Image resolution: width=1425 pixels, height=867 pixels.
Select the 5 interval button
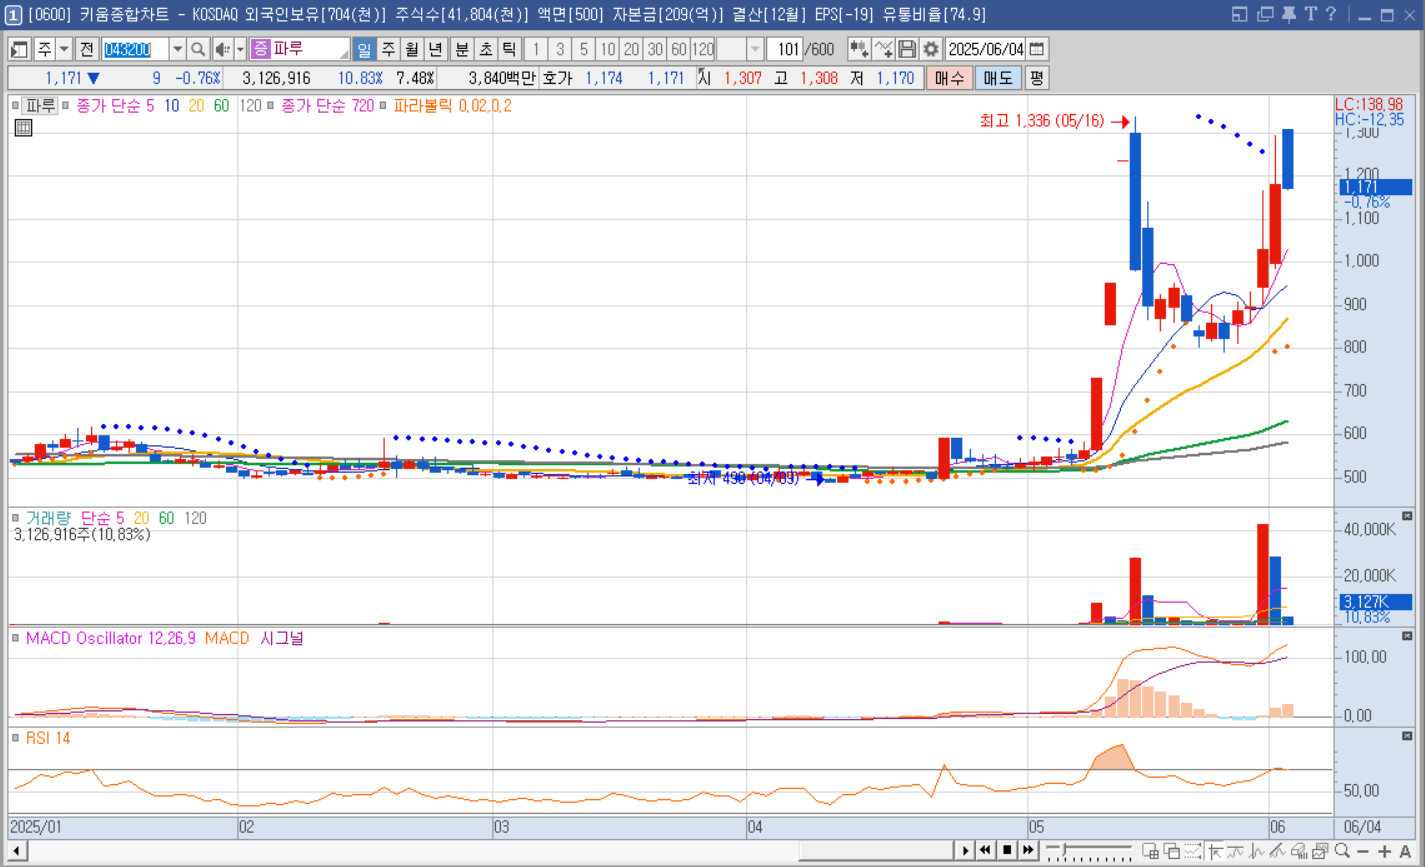[584, 49]
